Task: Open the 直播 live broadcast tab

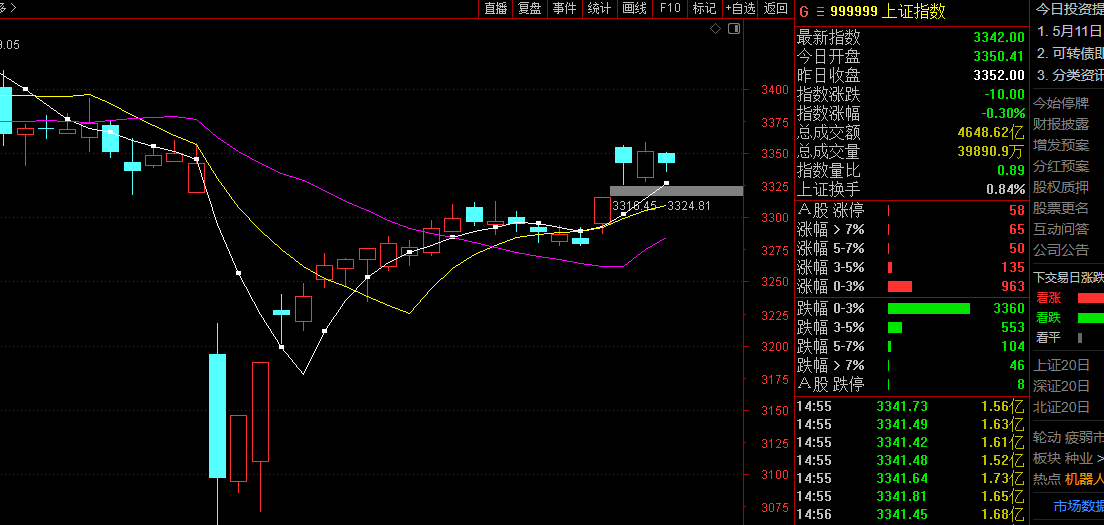Action: (x=496, y=8)
